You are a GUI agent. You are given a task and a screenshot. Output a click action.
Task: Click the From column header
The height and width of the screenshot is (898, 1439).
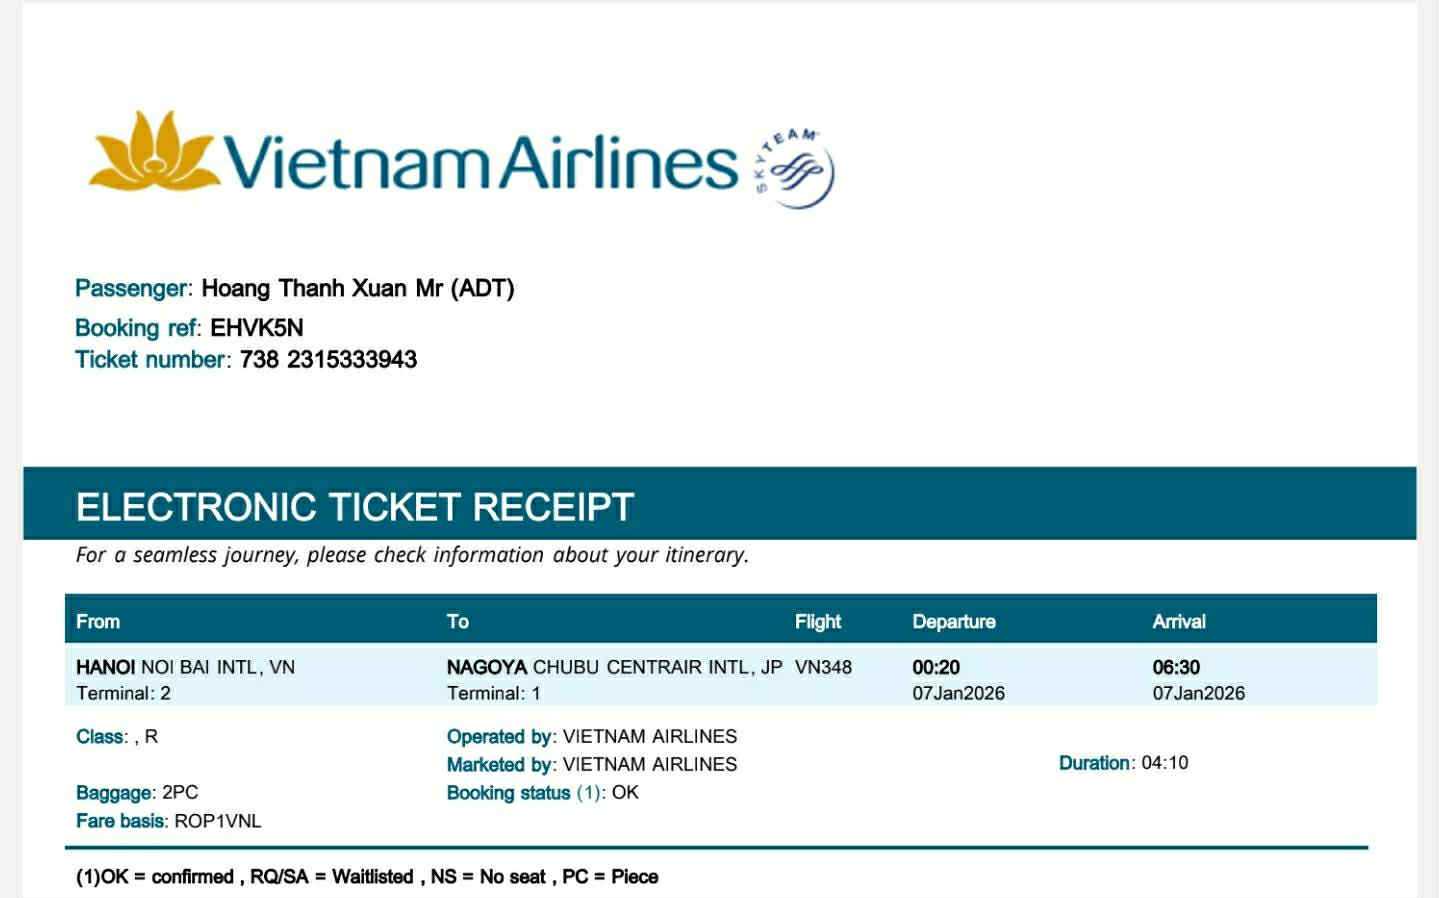click(x=98, y=622)
